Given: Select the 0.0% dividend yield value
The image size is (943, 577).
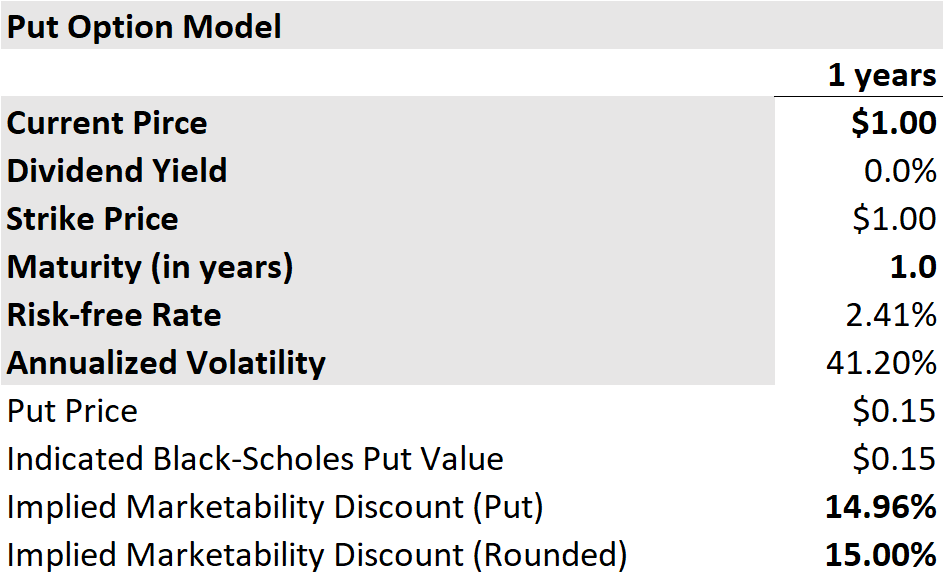Looking at the screenshot, I should pyautogui.click(x=900, y=171).
